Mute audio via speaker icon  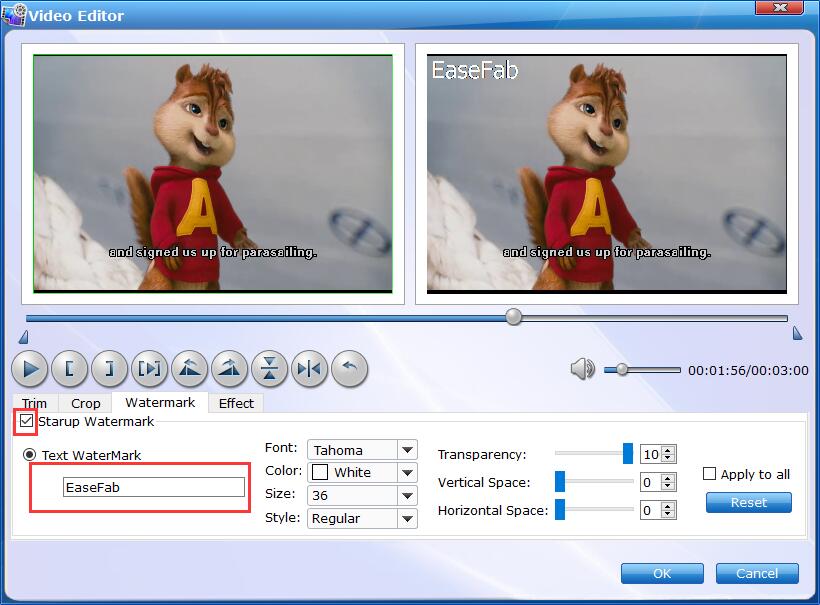pyautogui.click(x=583, y=369)
